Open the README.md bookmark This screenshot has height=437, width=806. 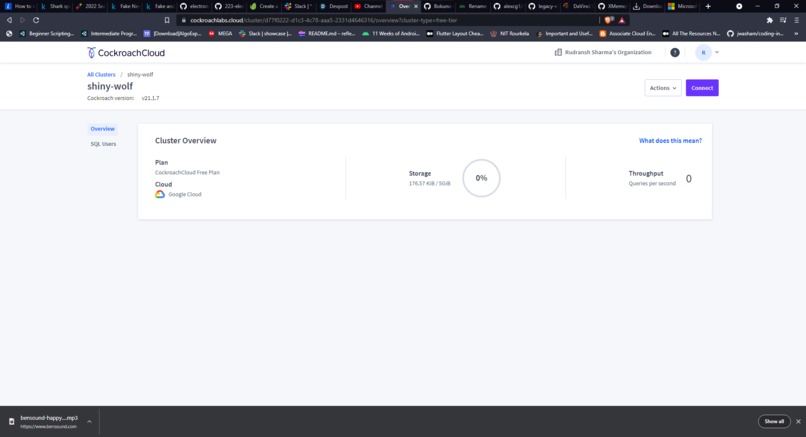[x=327, y=33]
